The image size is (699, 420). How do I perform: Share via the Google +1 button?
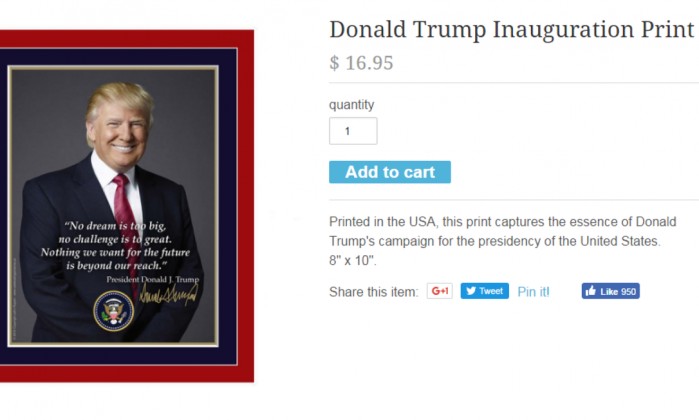(x=440, y=291)
